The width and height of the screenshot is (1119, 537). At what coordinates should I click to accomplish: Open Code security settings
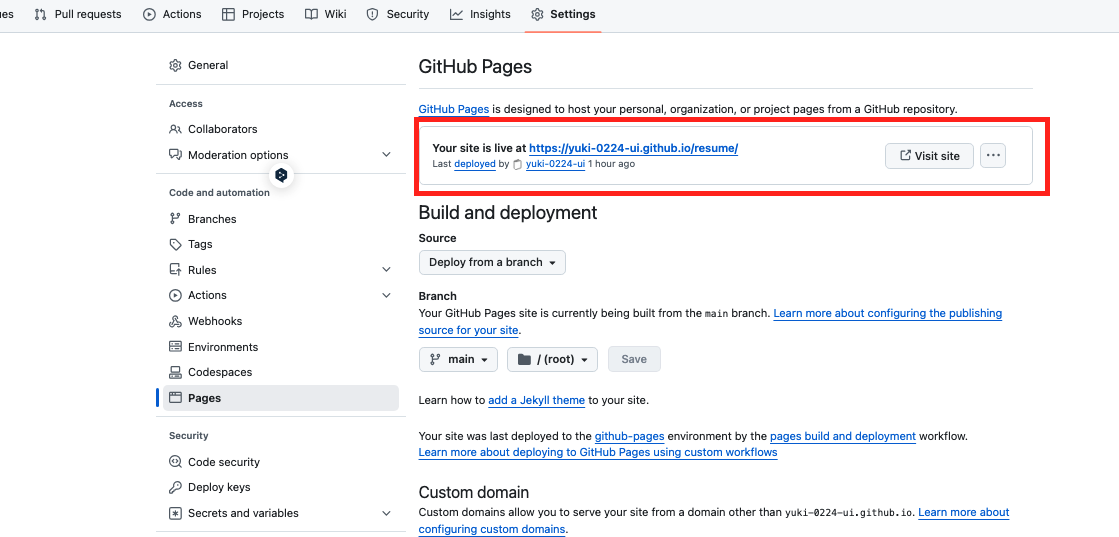pos(280,462)
